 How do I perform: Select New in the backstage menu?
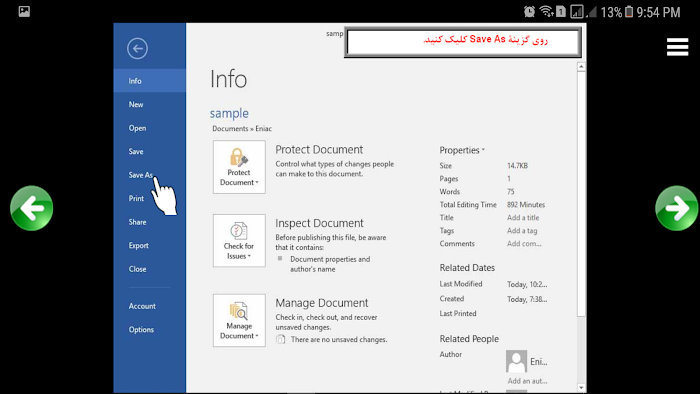150,104
